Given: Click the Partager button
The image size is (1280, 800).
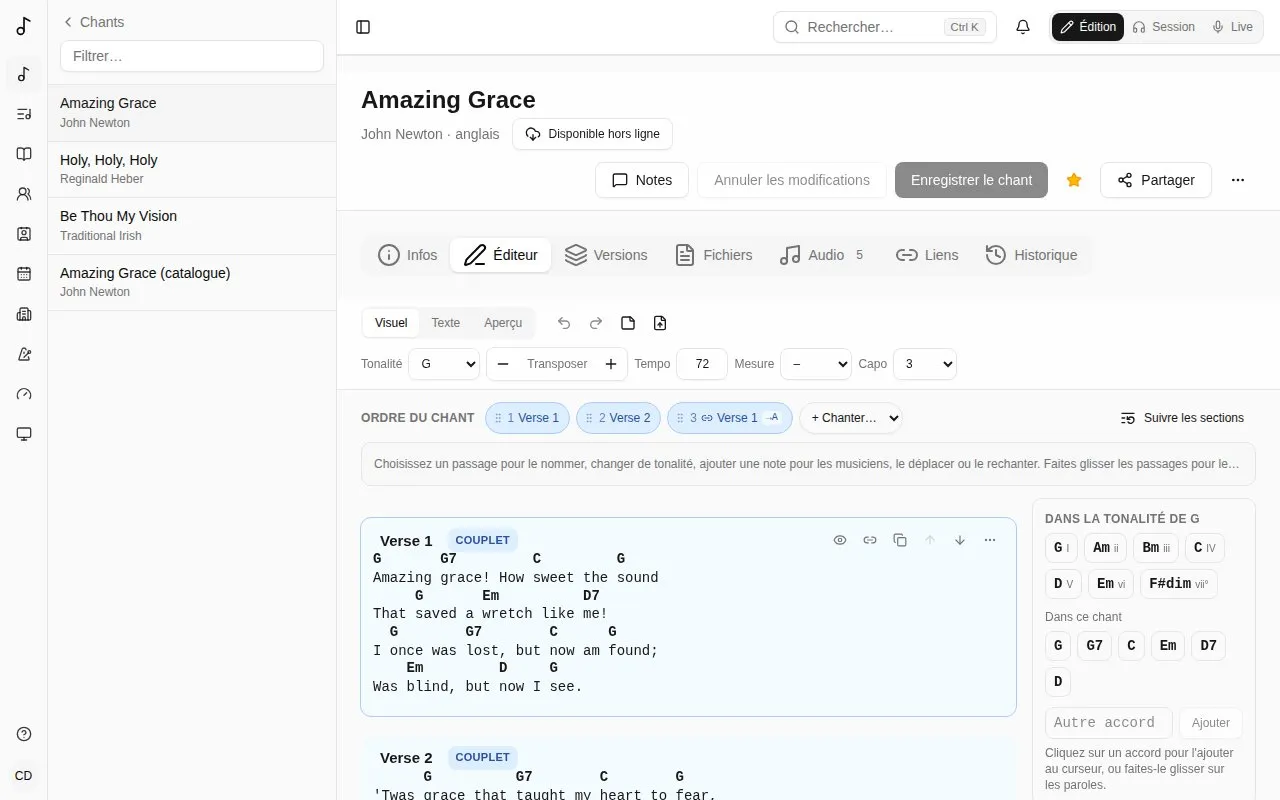Looking at the screenshot, I should (x=1156, y=180).
